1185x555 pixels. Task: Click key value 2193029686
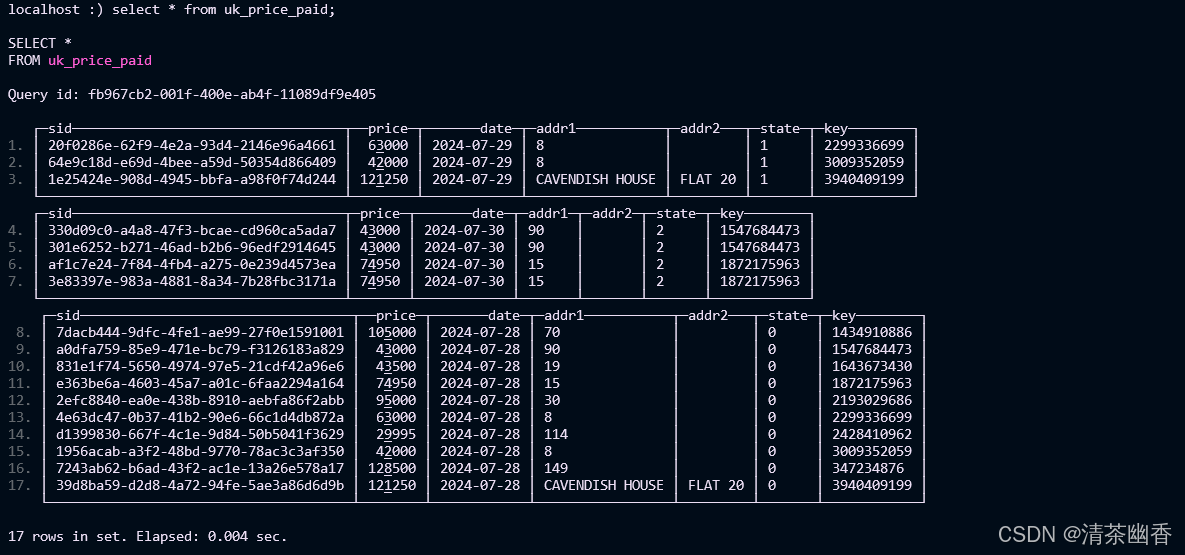point(872,400)
